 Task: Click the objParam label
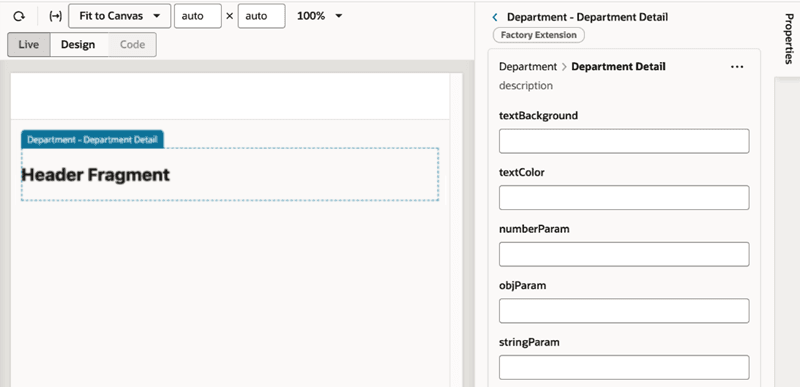point(522,286)
